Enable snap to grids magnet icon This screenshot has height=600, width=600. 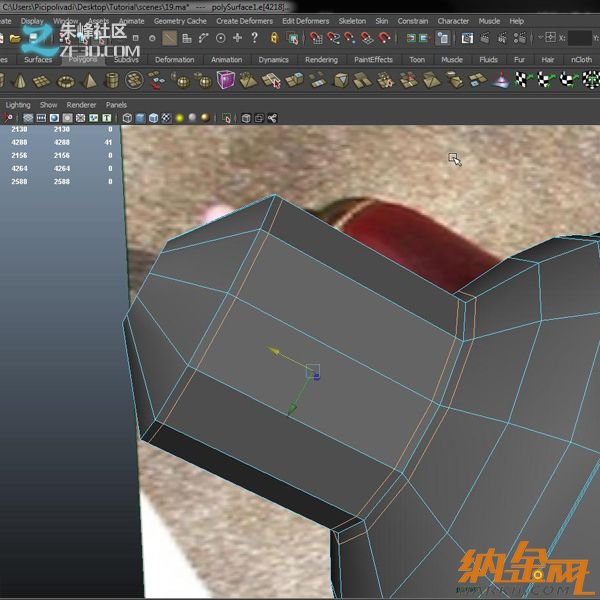(316, 38)
